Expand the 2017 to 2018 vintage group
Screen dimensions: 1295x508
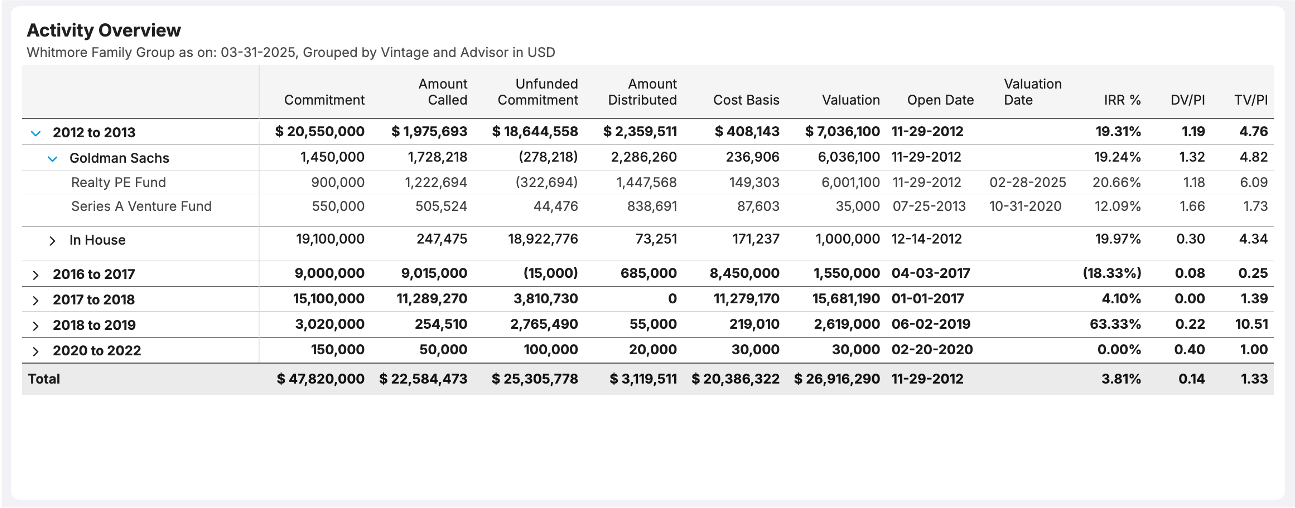[x=36, y=299]
